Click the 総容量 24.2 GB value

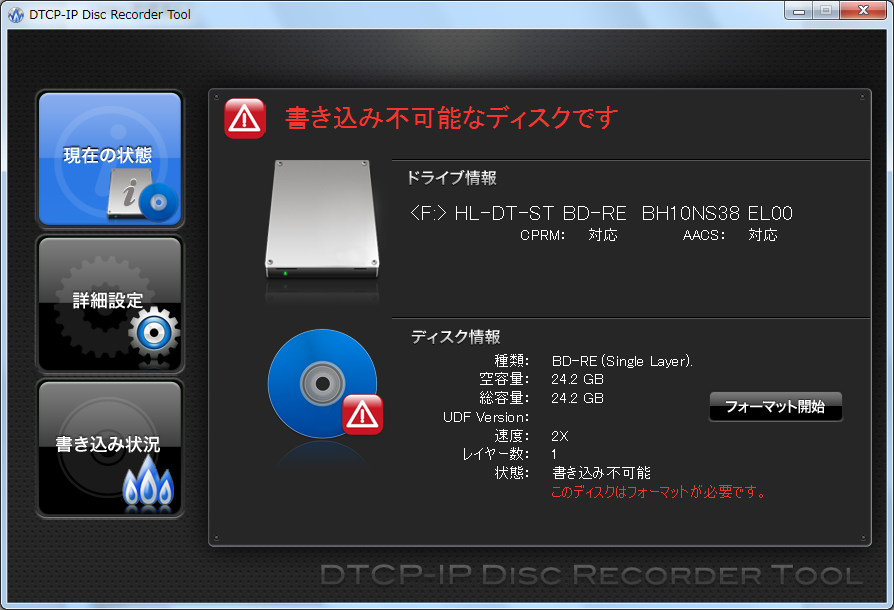pos(577,398)
